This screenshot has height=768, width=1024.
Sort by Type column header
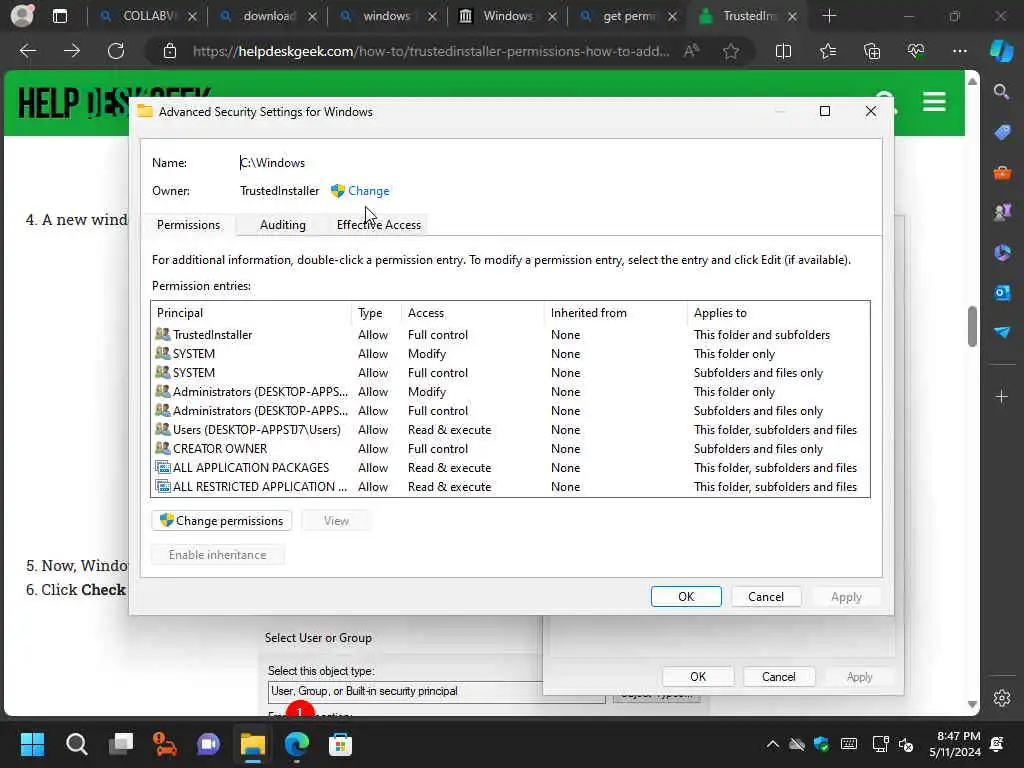(x=376, y=313)
